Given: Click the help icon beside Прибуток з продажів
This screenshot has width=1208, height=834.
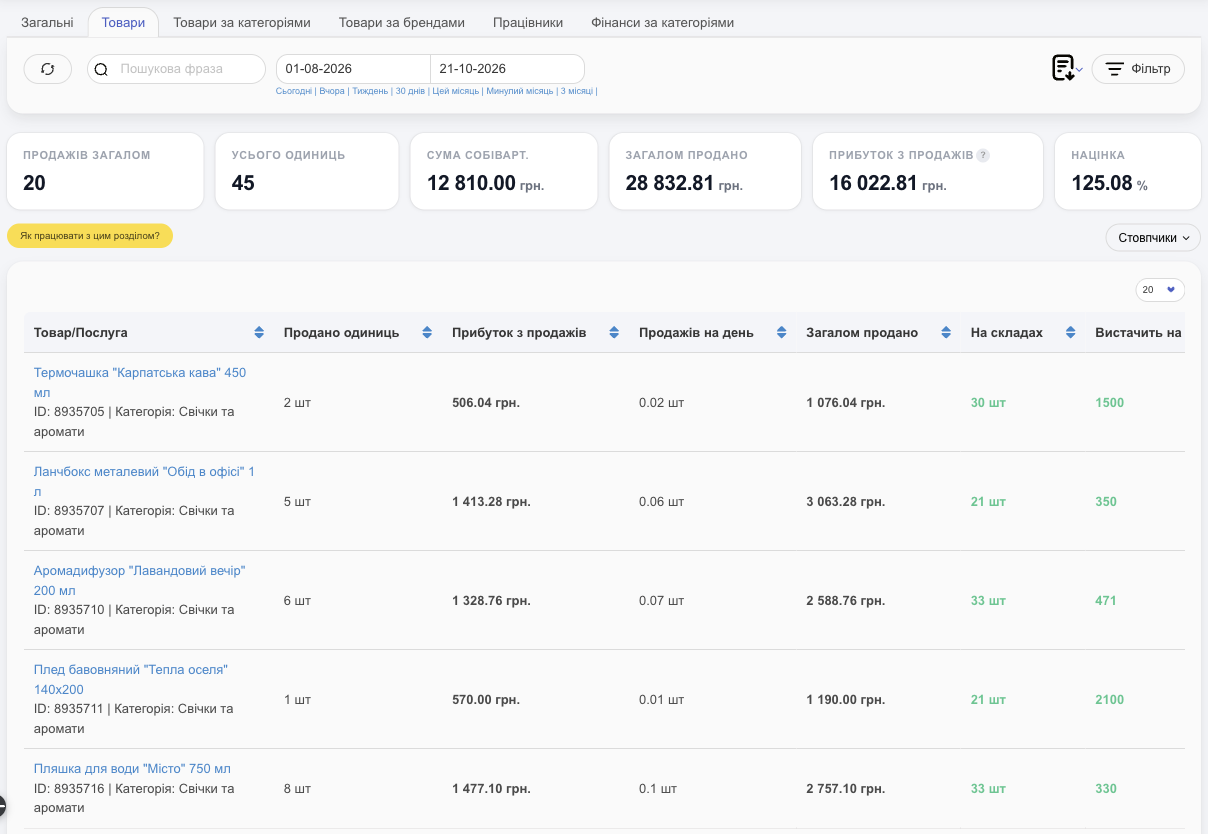Looking at the screenshot, I should click(983, 156).
